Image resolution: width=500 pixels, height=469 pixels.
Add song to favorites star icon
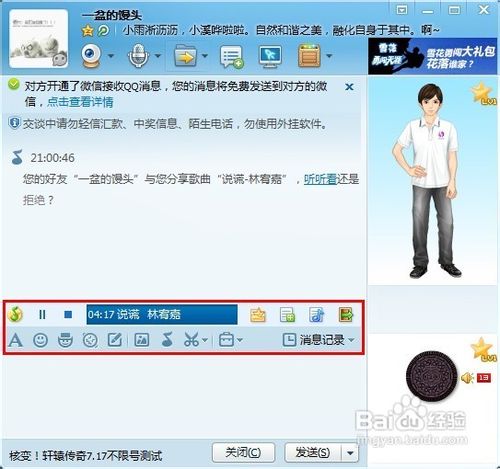[258, 315]
